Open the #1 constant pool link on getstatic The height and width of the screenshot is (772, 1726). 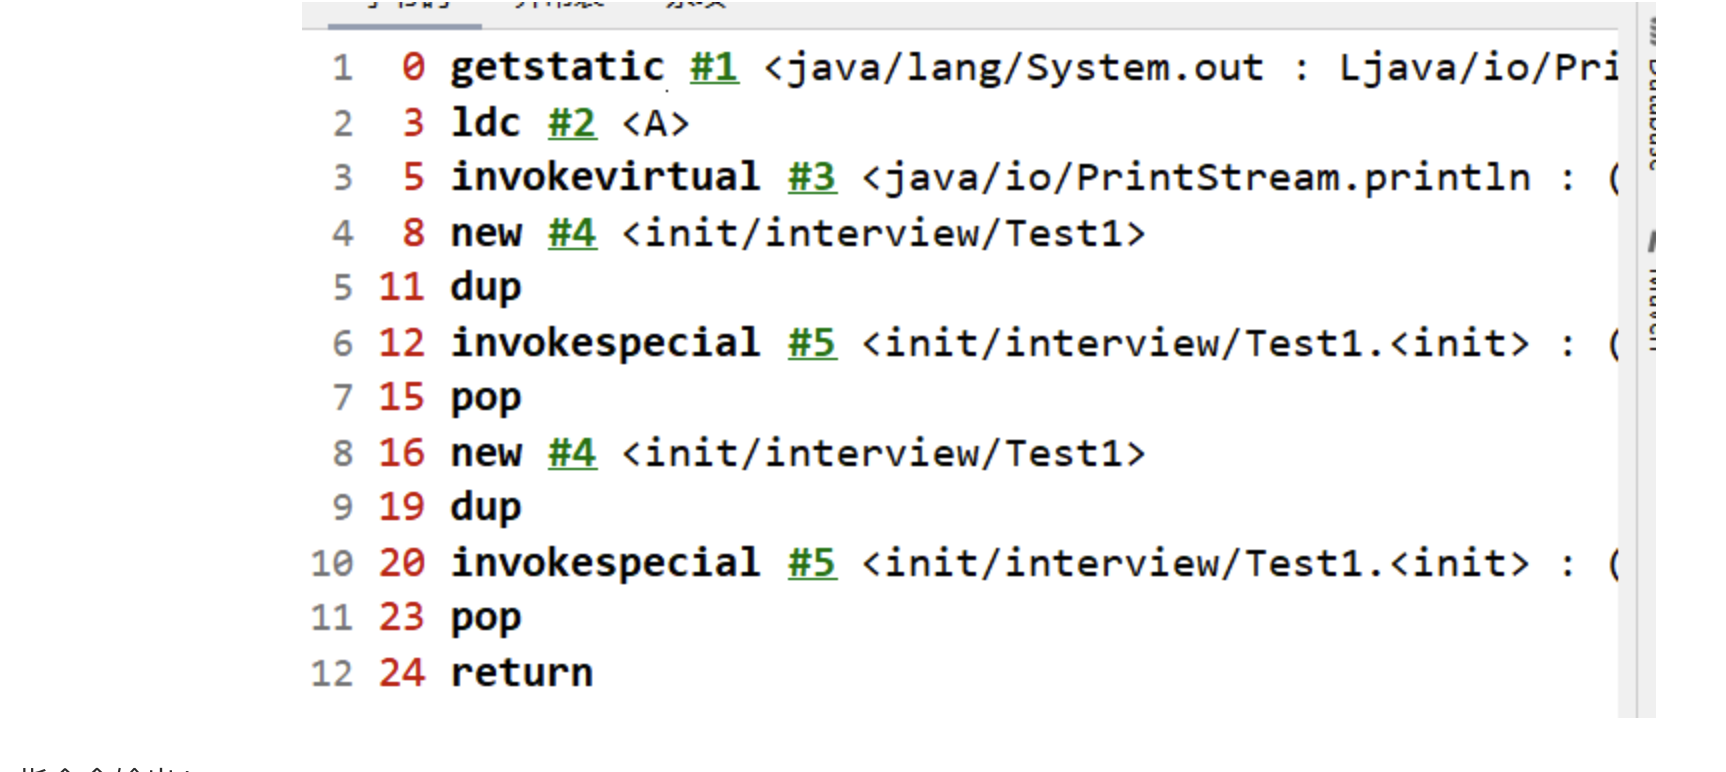pos(714,67)
